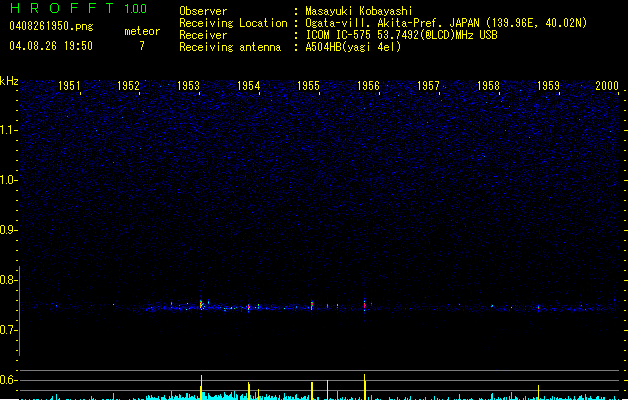This screenshot has height=400, width=629.
Task: Click the 1952 time axis label
Action: [128, 86]
